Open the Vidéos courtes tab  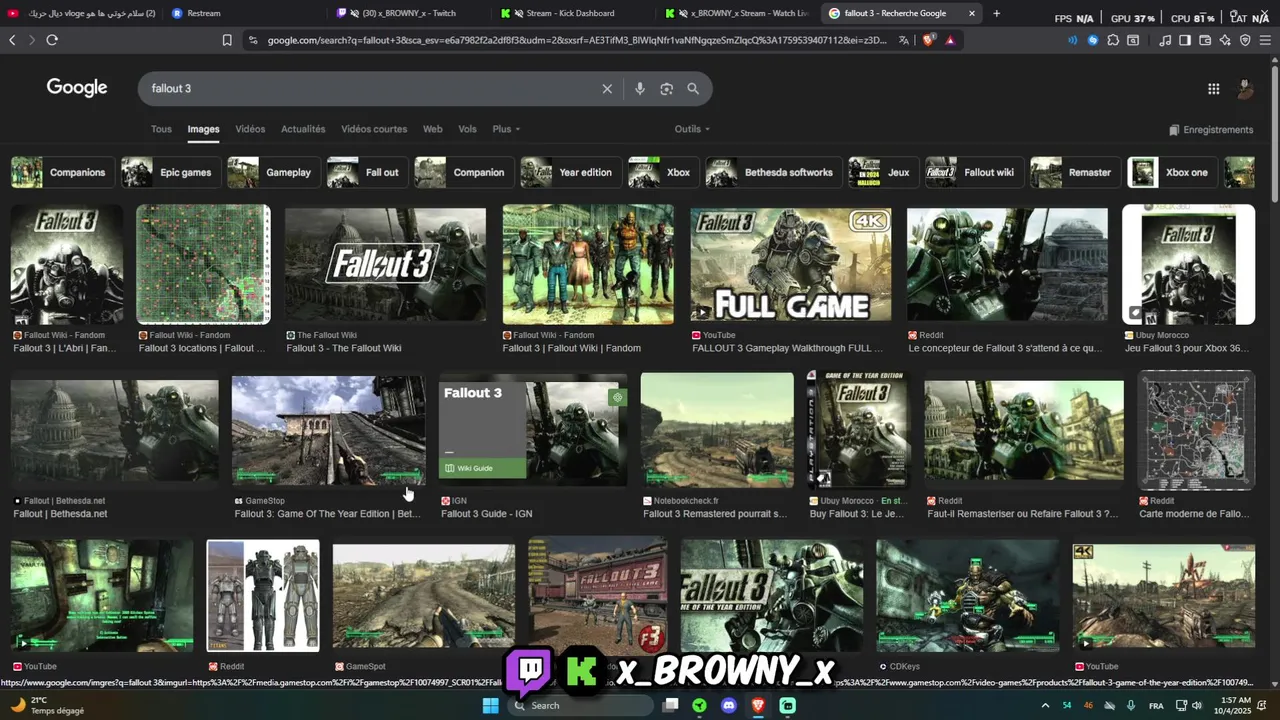(x=374, y=129)
